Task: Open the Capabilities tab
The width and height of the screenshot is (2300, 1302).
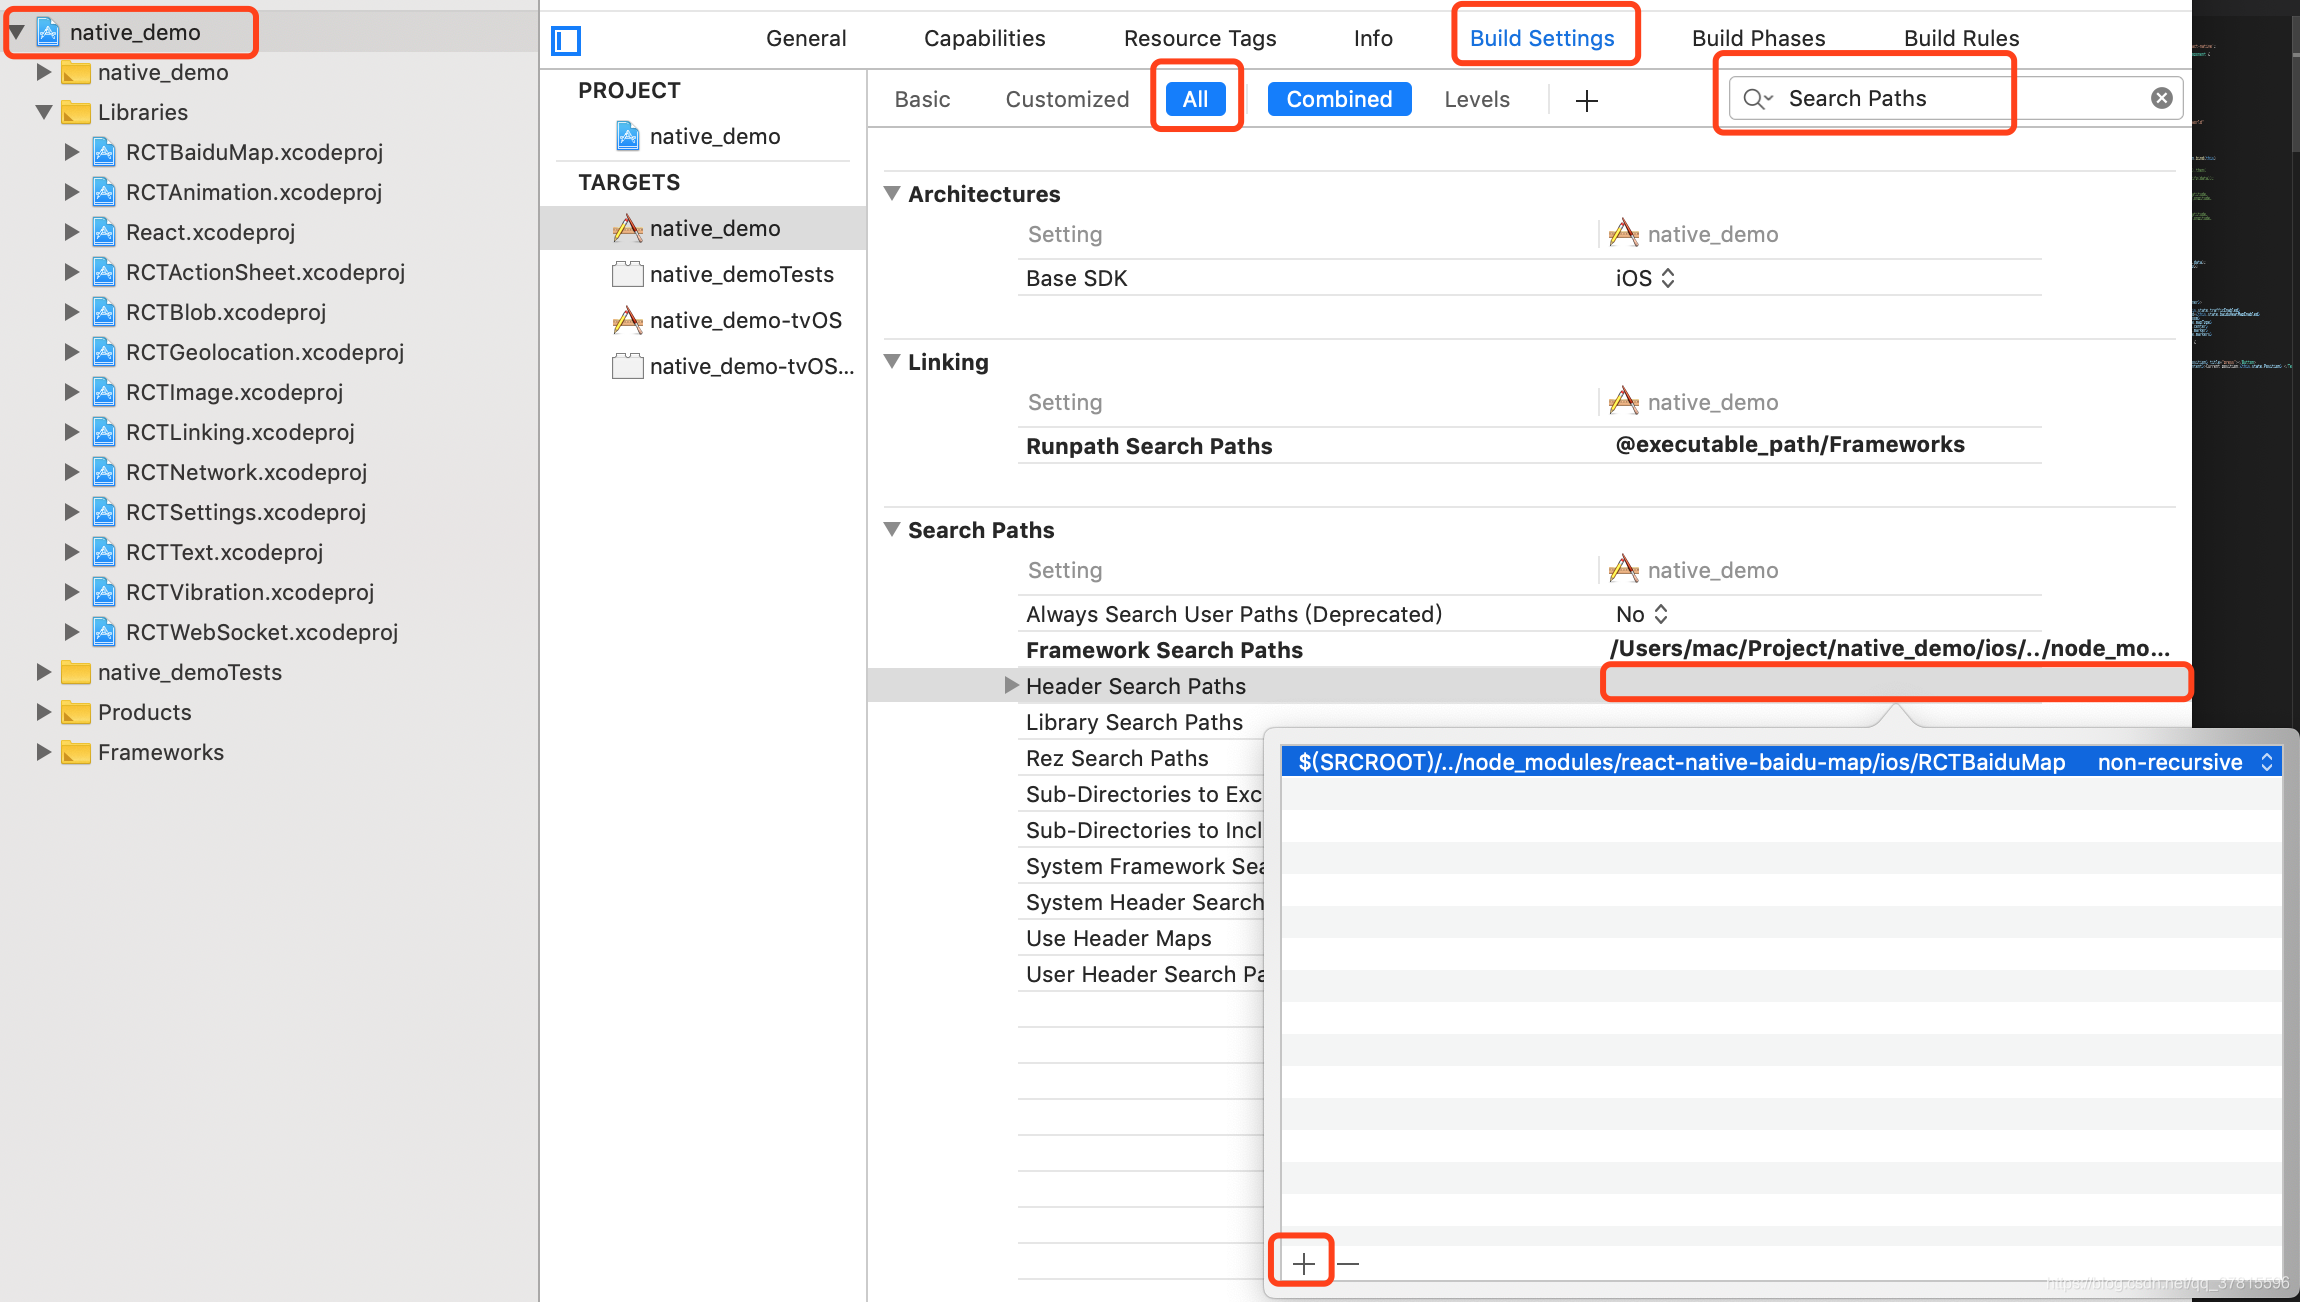Action: (984, 38)
